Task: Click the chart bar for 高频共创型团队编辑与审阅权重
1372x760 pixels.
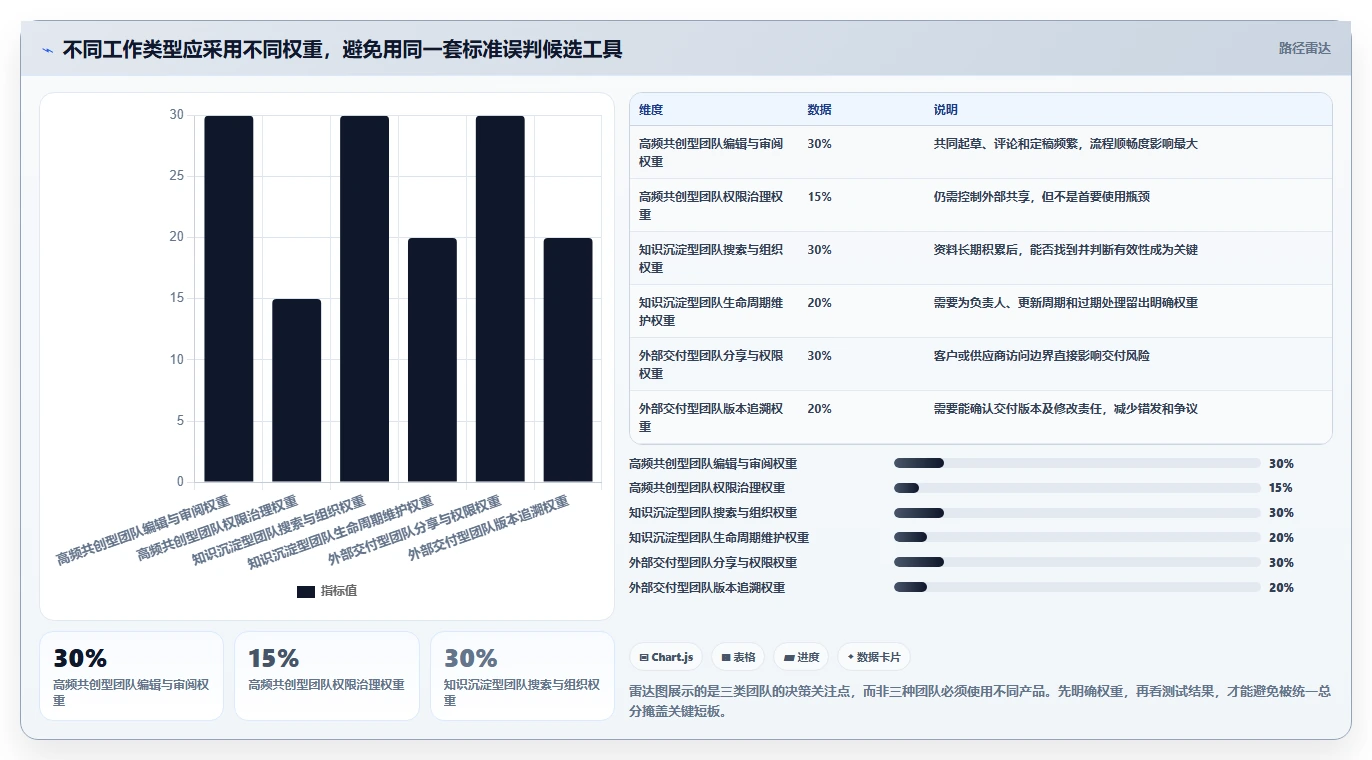Action: (229, 299)
